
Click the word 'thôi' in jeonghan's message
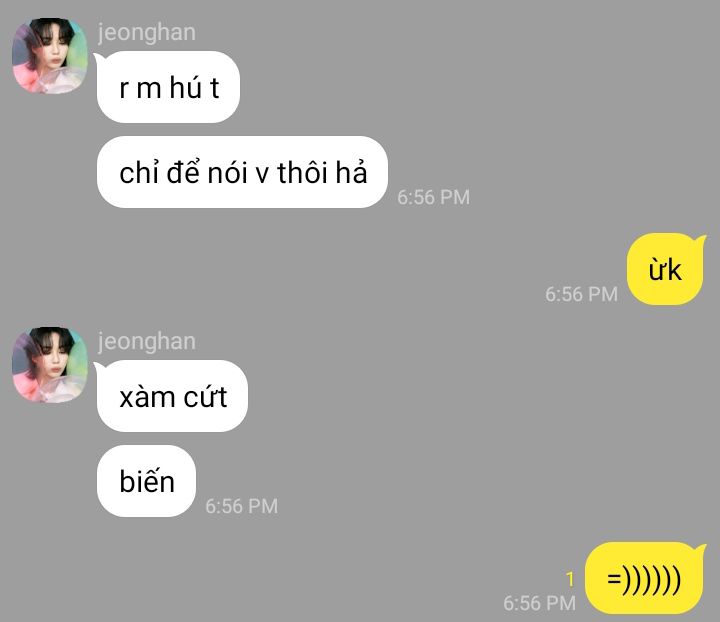[302, 173]
